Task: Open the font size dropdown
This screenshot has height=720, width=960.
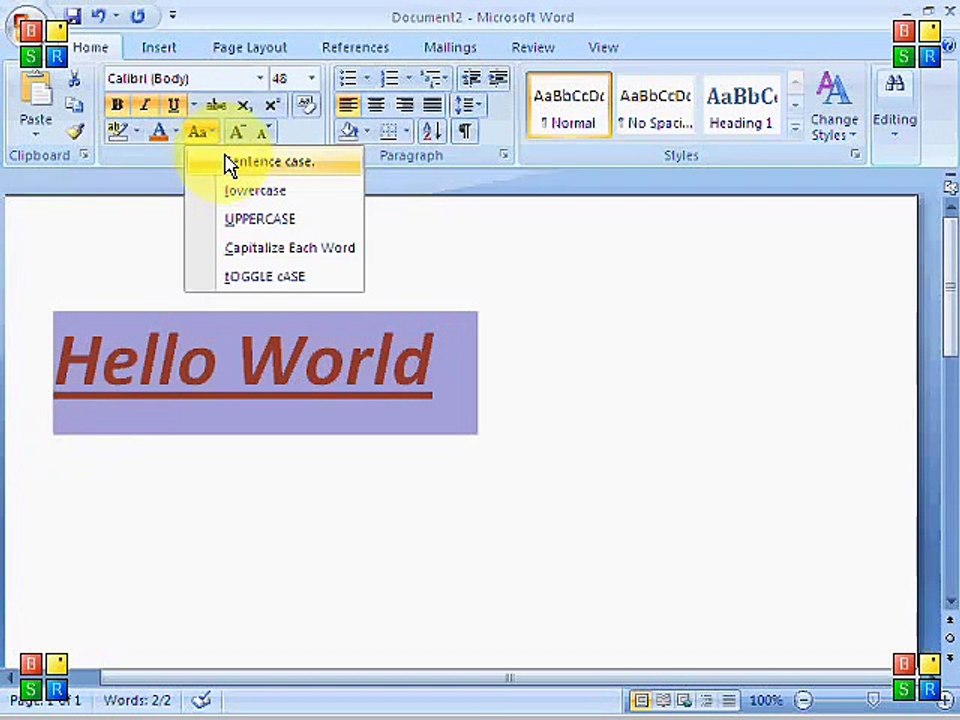Action: coord(312,78)
